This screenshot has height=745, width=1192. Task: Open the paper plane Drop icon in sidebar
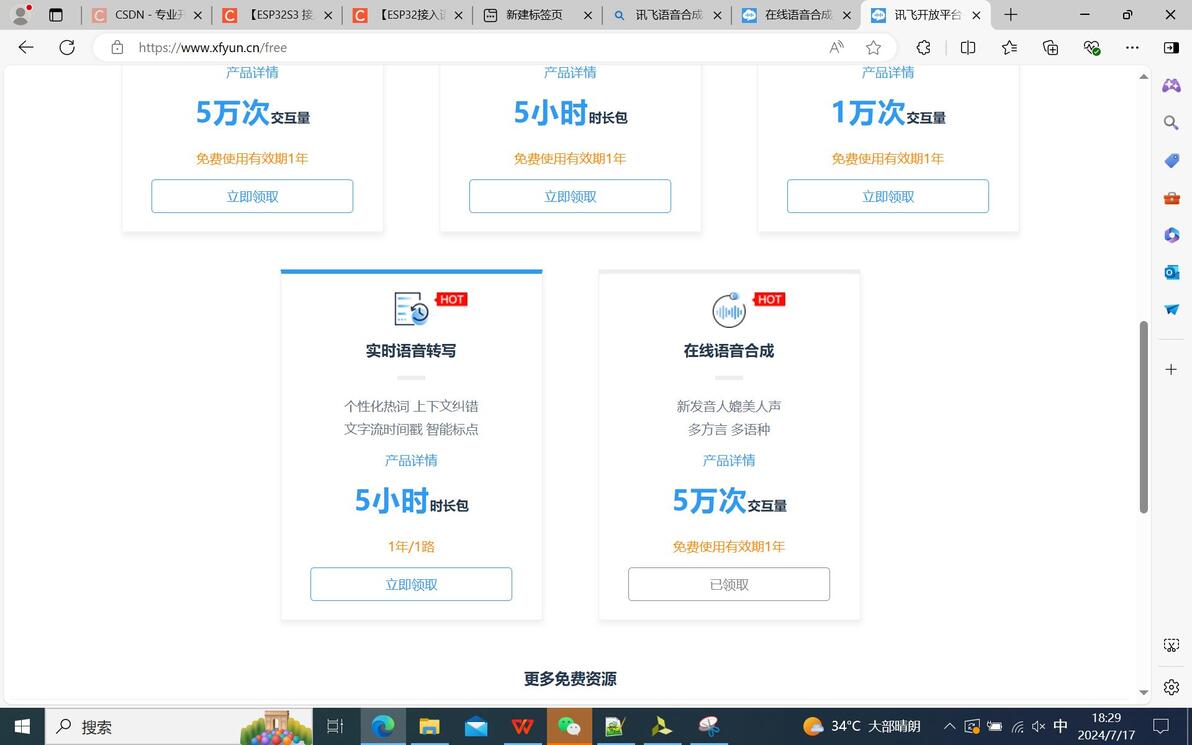click(1171, 309)
